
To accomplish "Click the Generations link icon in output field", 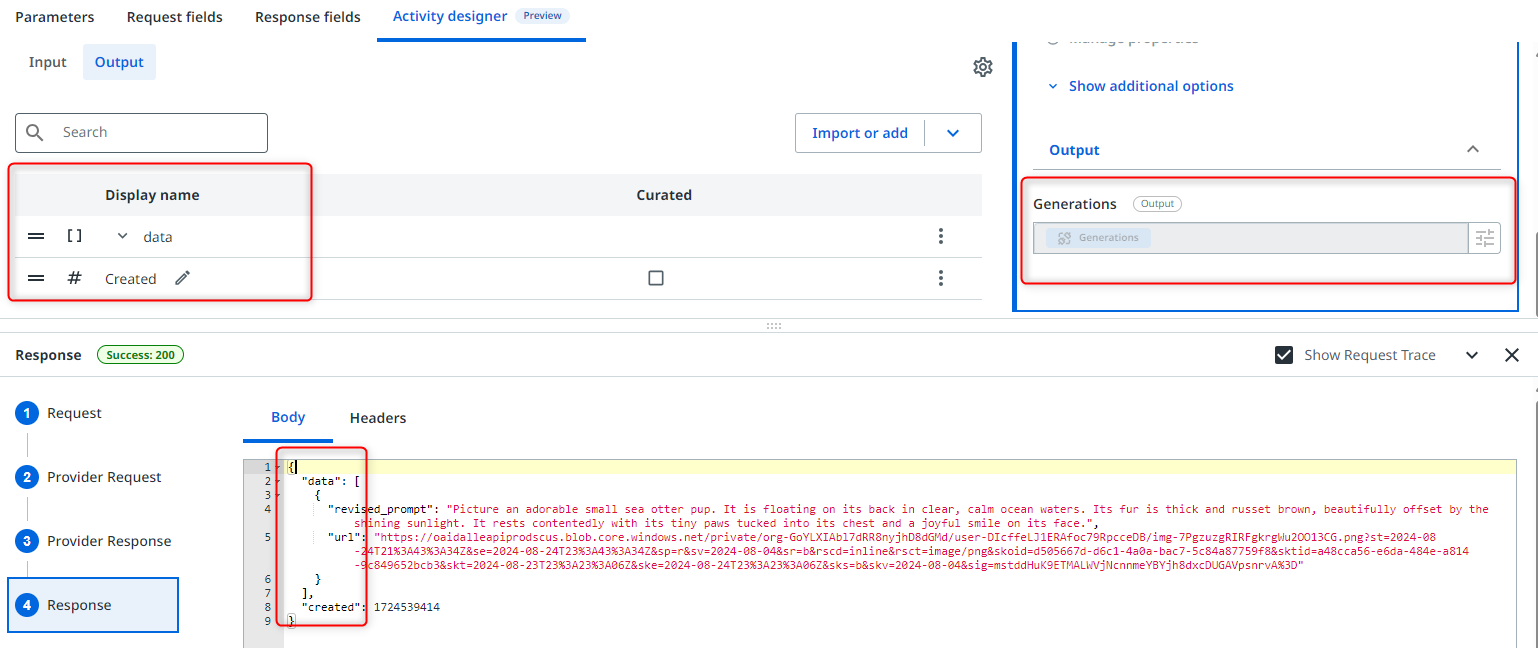I will [1064, 238].
